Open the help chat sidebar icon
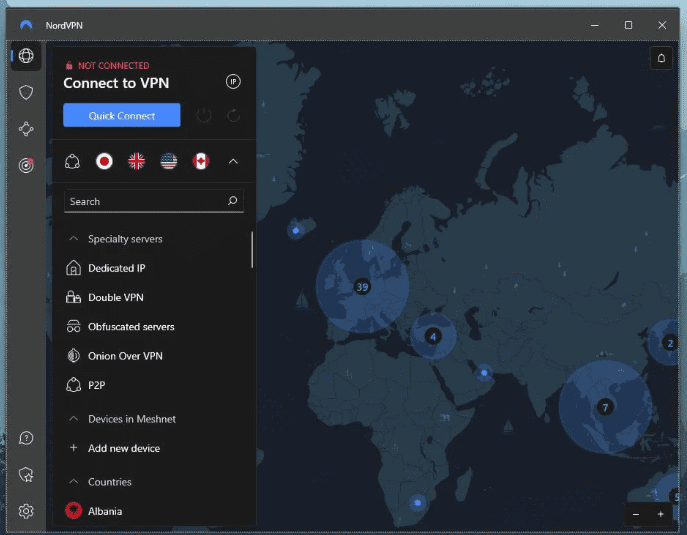687x535 pixels. click(26, 438)
